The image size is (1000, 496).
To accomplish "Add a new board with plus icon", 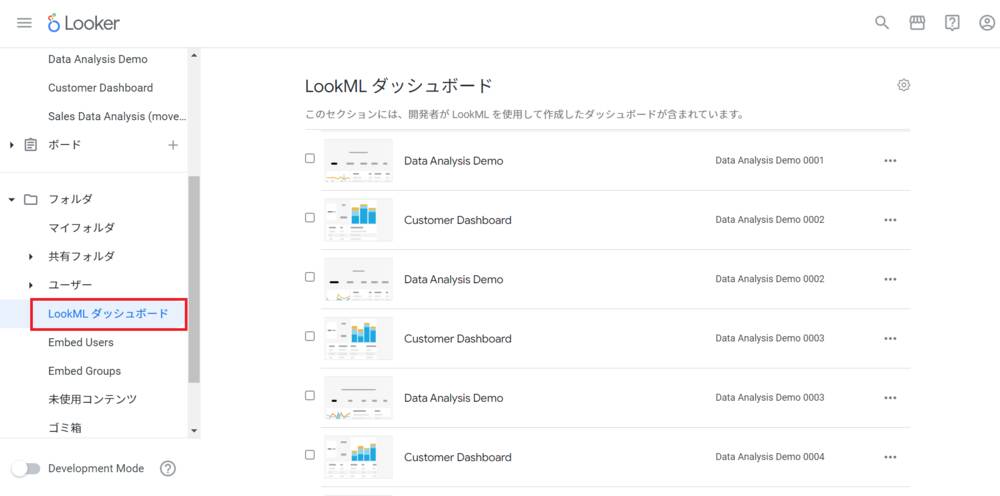I will pos(173,145).
